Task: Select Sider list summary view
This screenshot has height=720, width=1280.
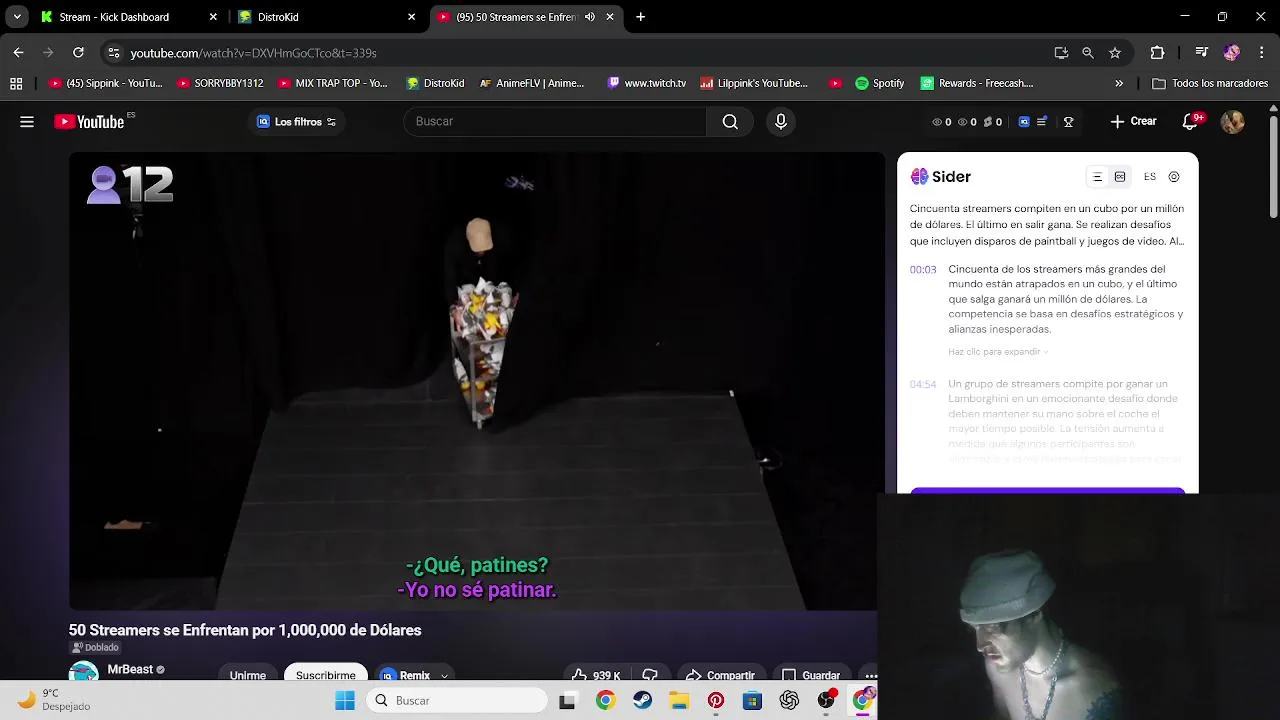Action: tap(1097, 177)
